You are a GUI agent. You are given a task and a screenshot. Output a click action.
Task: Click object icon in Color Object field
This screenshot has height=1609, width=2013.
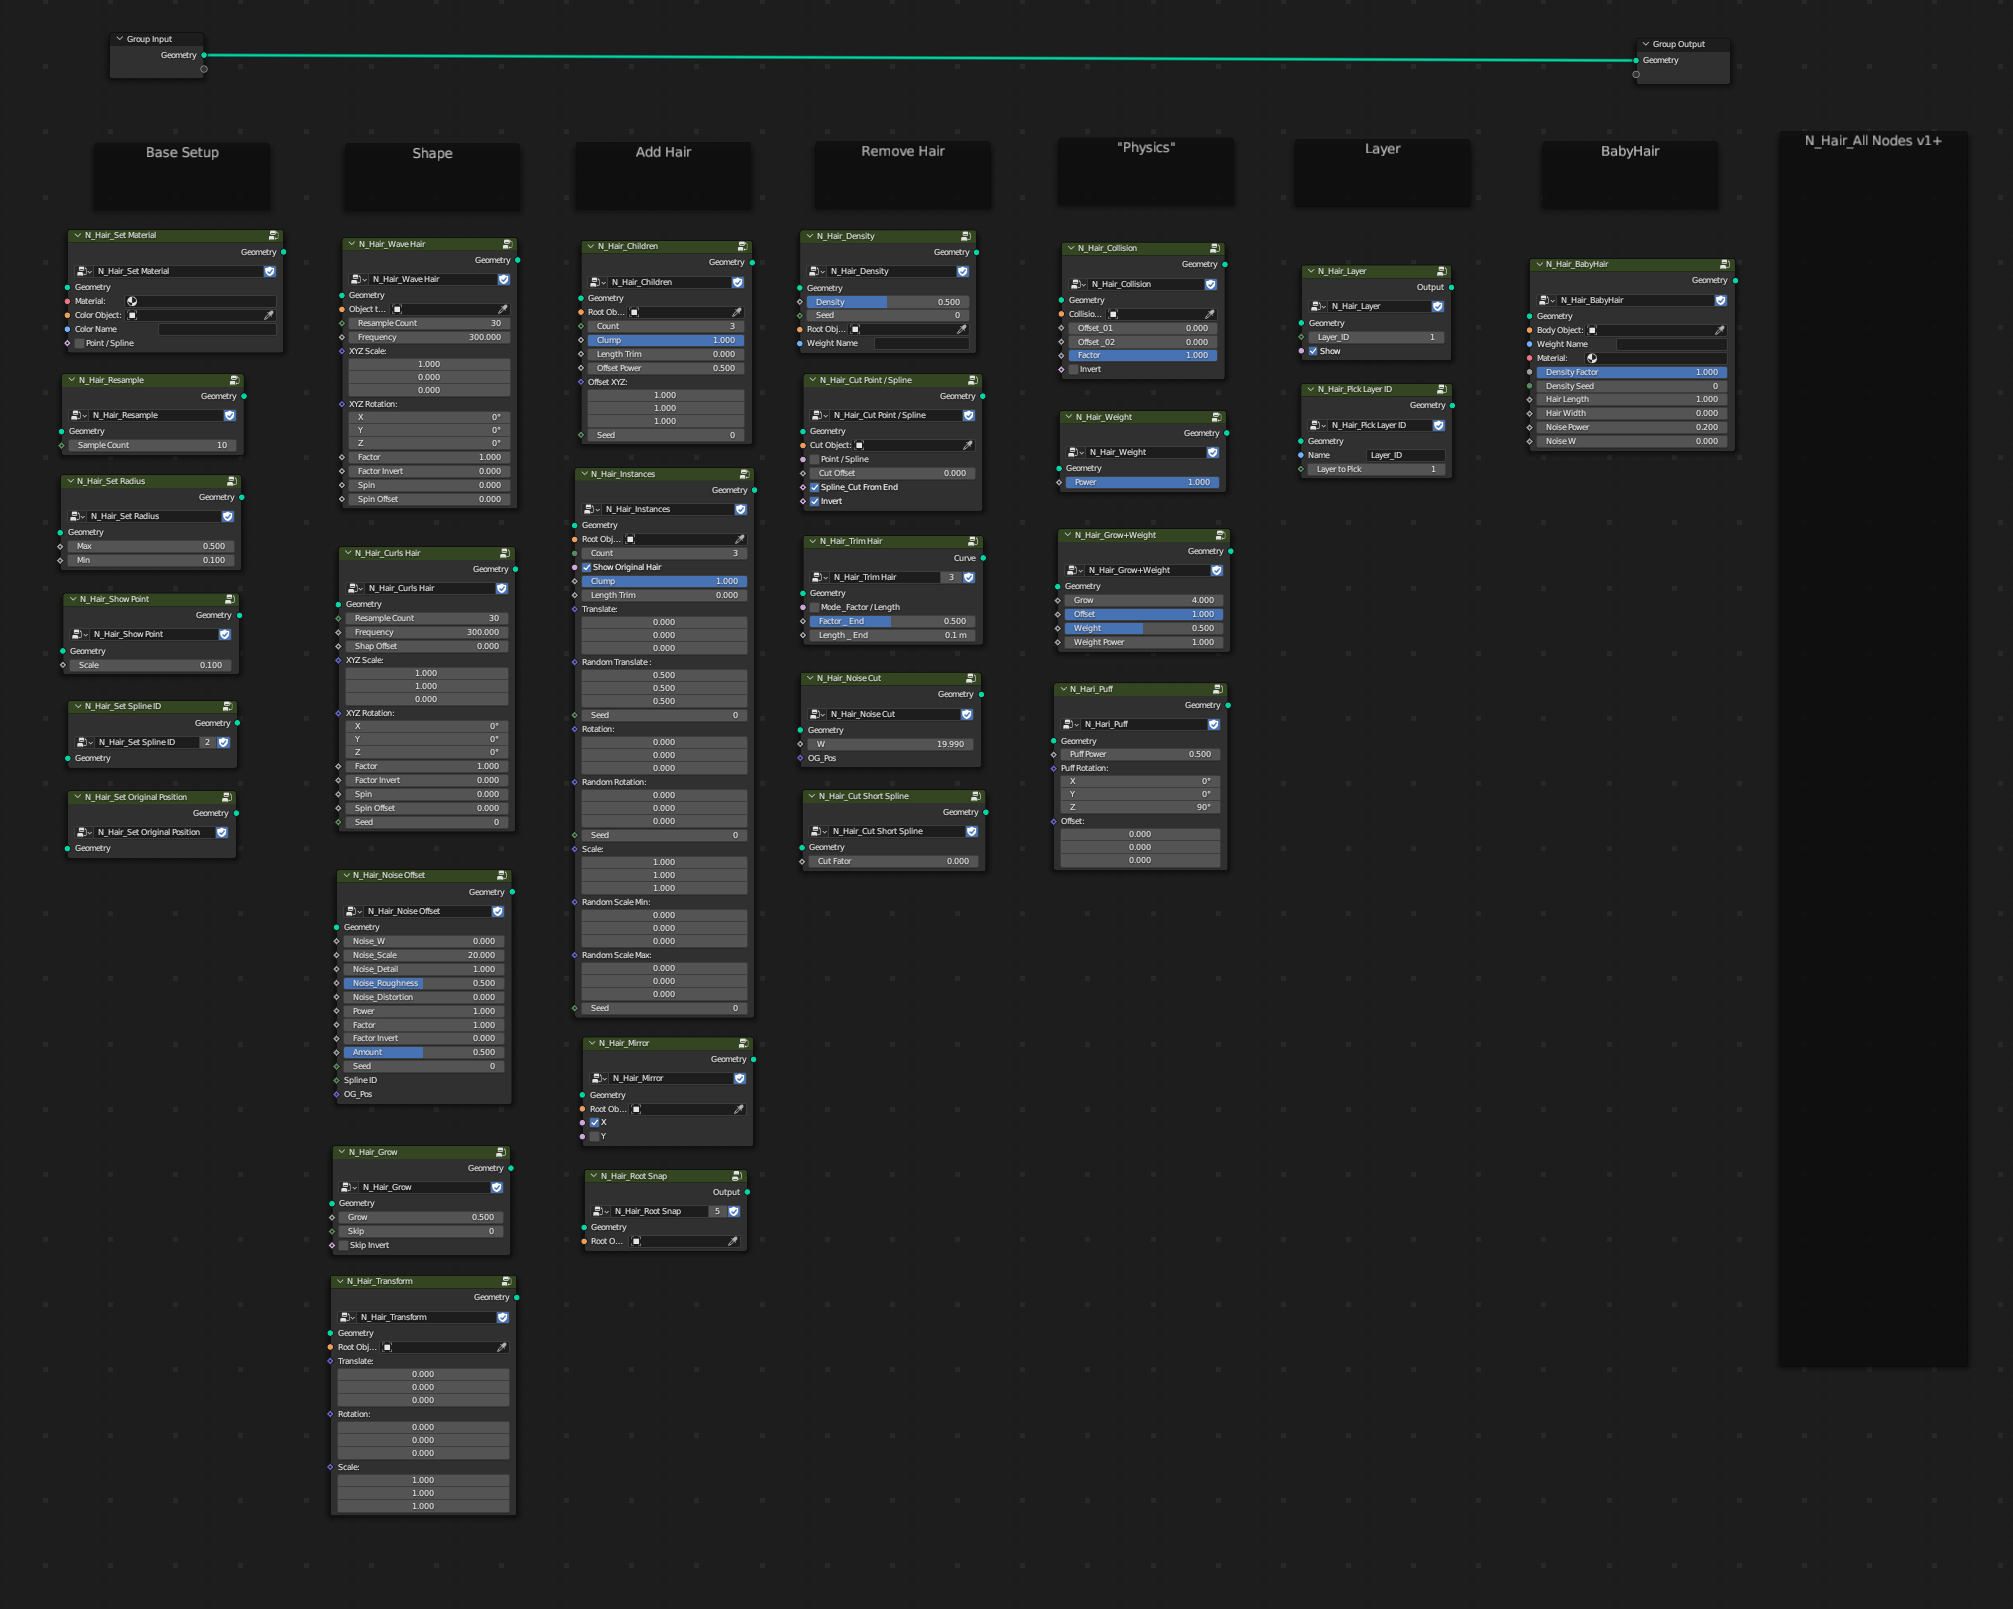coord(132,315)
